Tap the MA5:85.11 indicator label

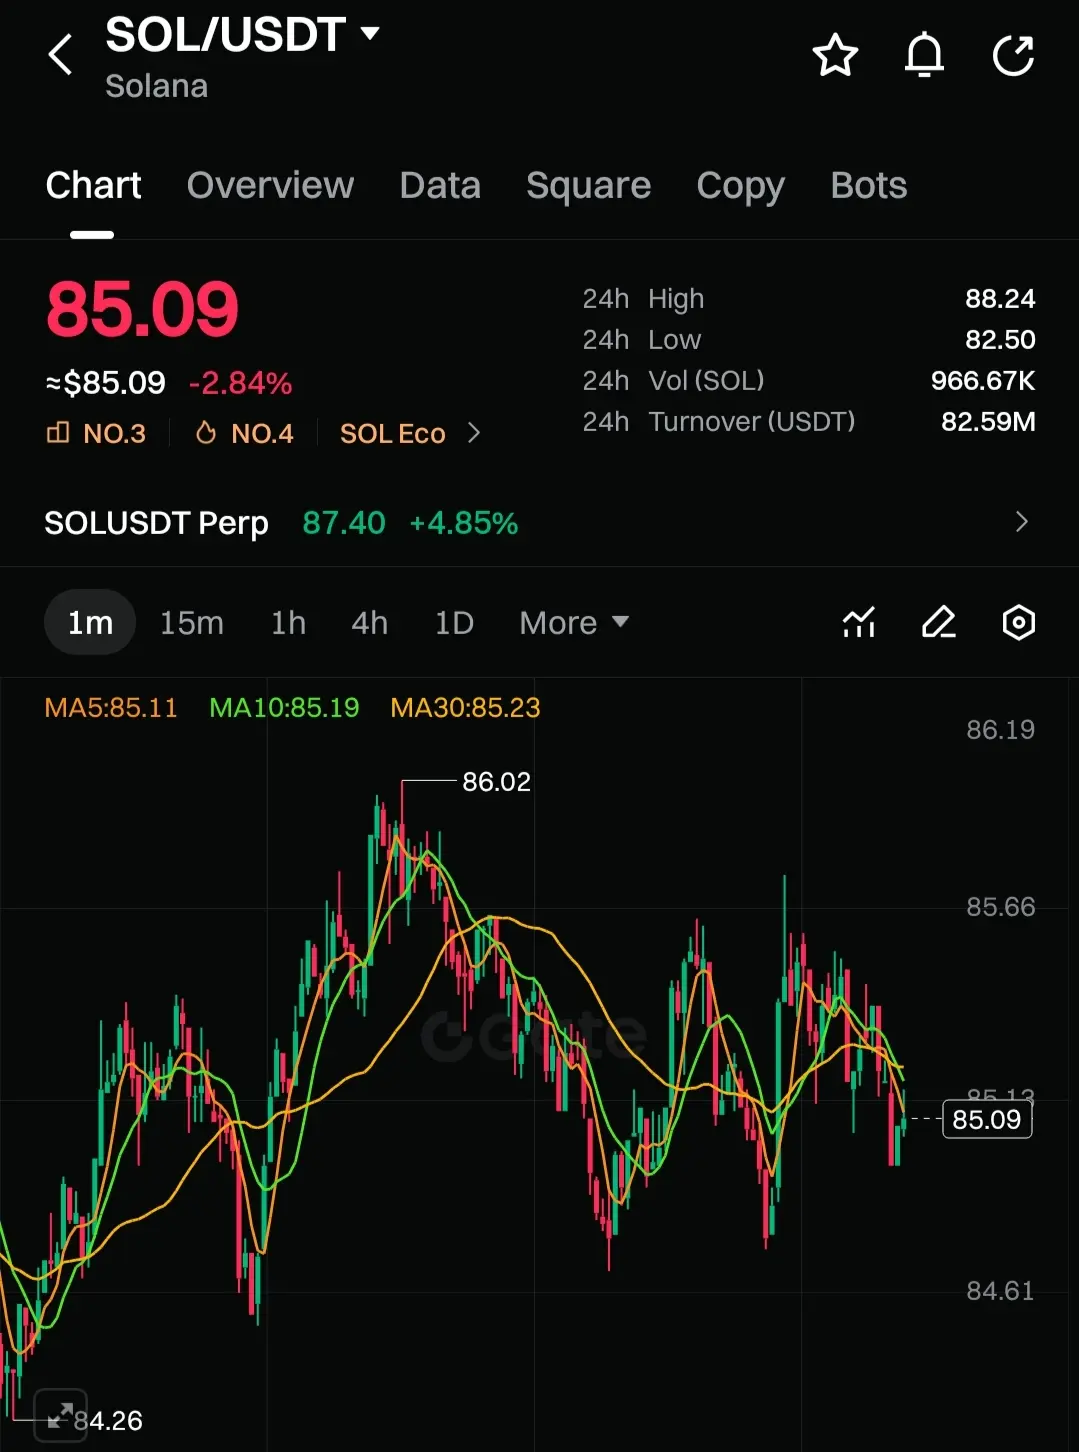(x=111, y=708)
